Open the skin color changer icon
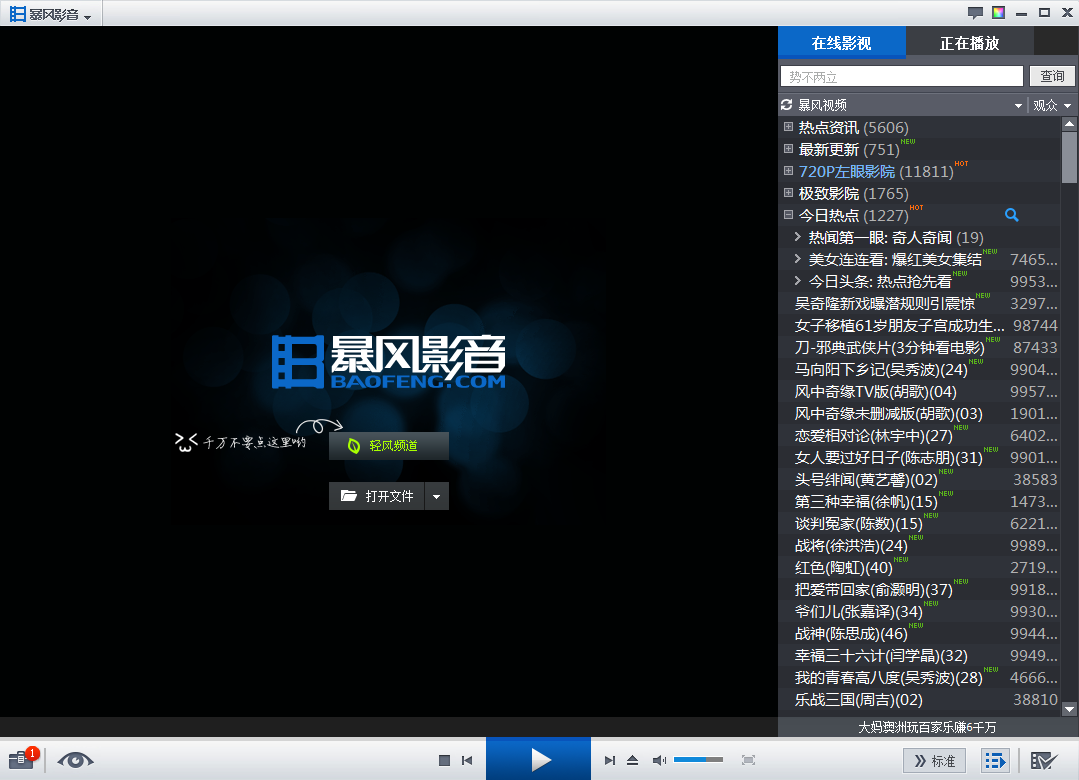 (998, 12)
